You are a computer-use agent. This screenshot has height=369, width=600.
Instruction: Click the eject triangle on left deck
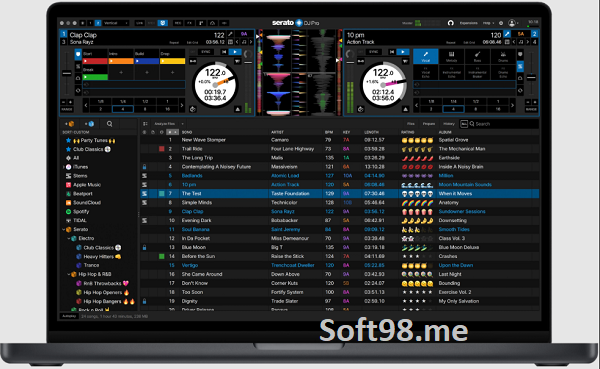pos(238,109)
